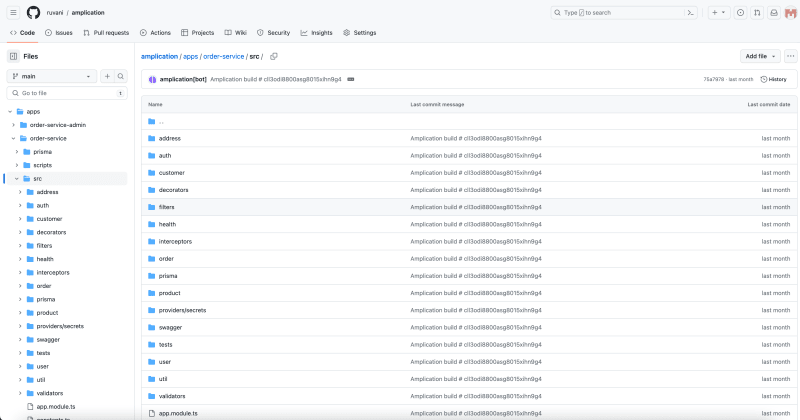Screen dimensions: 800x420
Task: Click the apps breadcrumb link
Action: (x=190, y=57)
